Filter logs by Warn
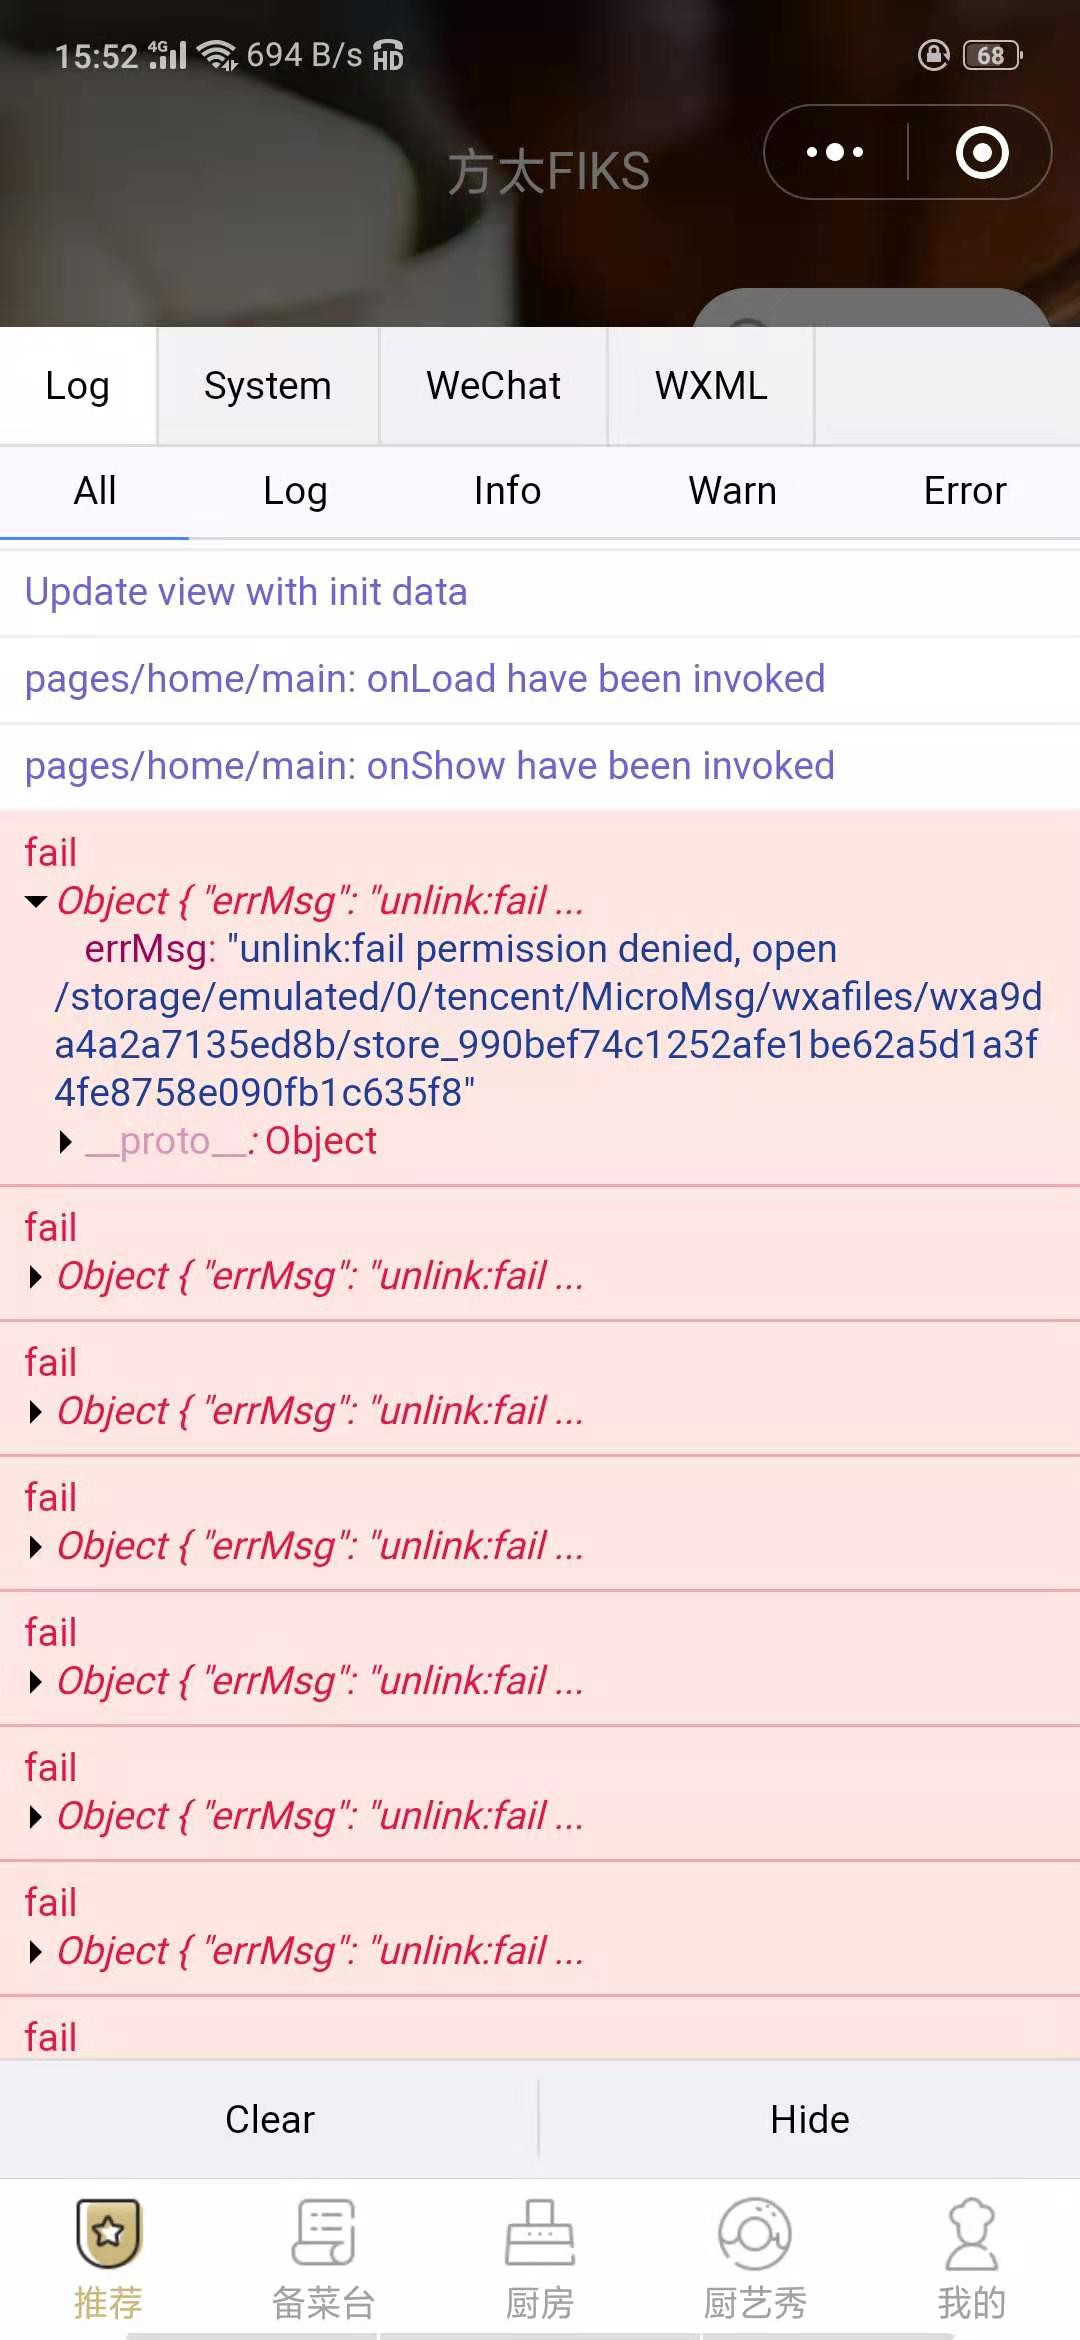 coord(732,491)
